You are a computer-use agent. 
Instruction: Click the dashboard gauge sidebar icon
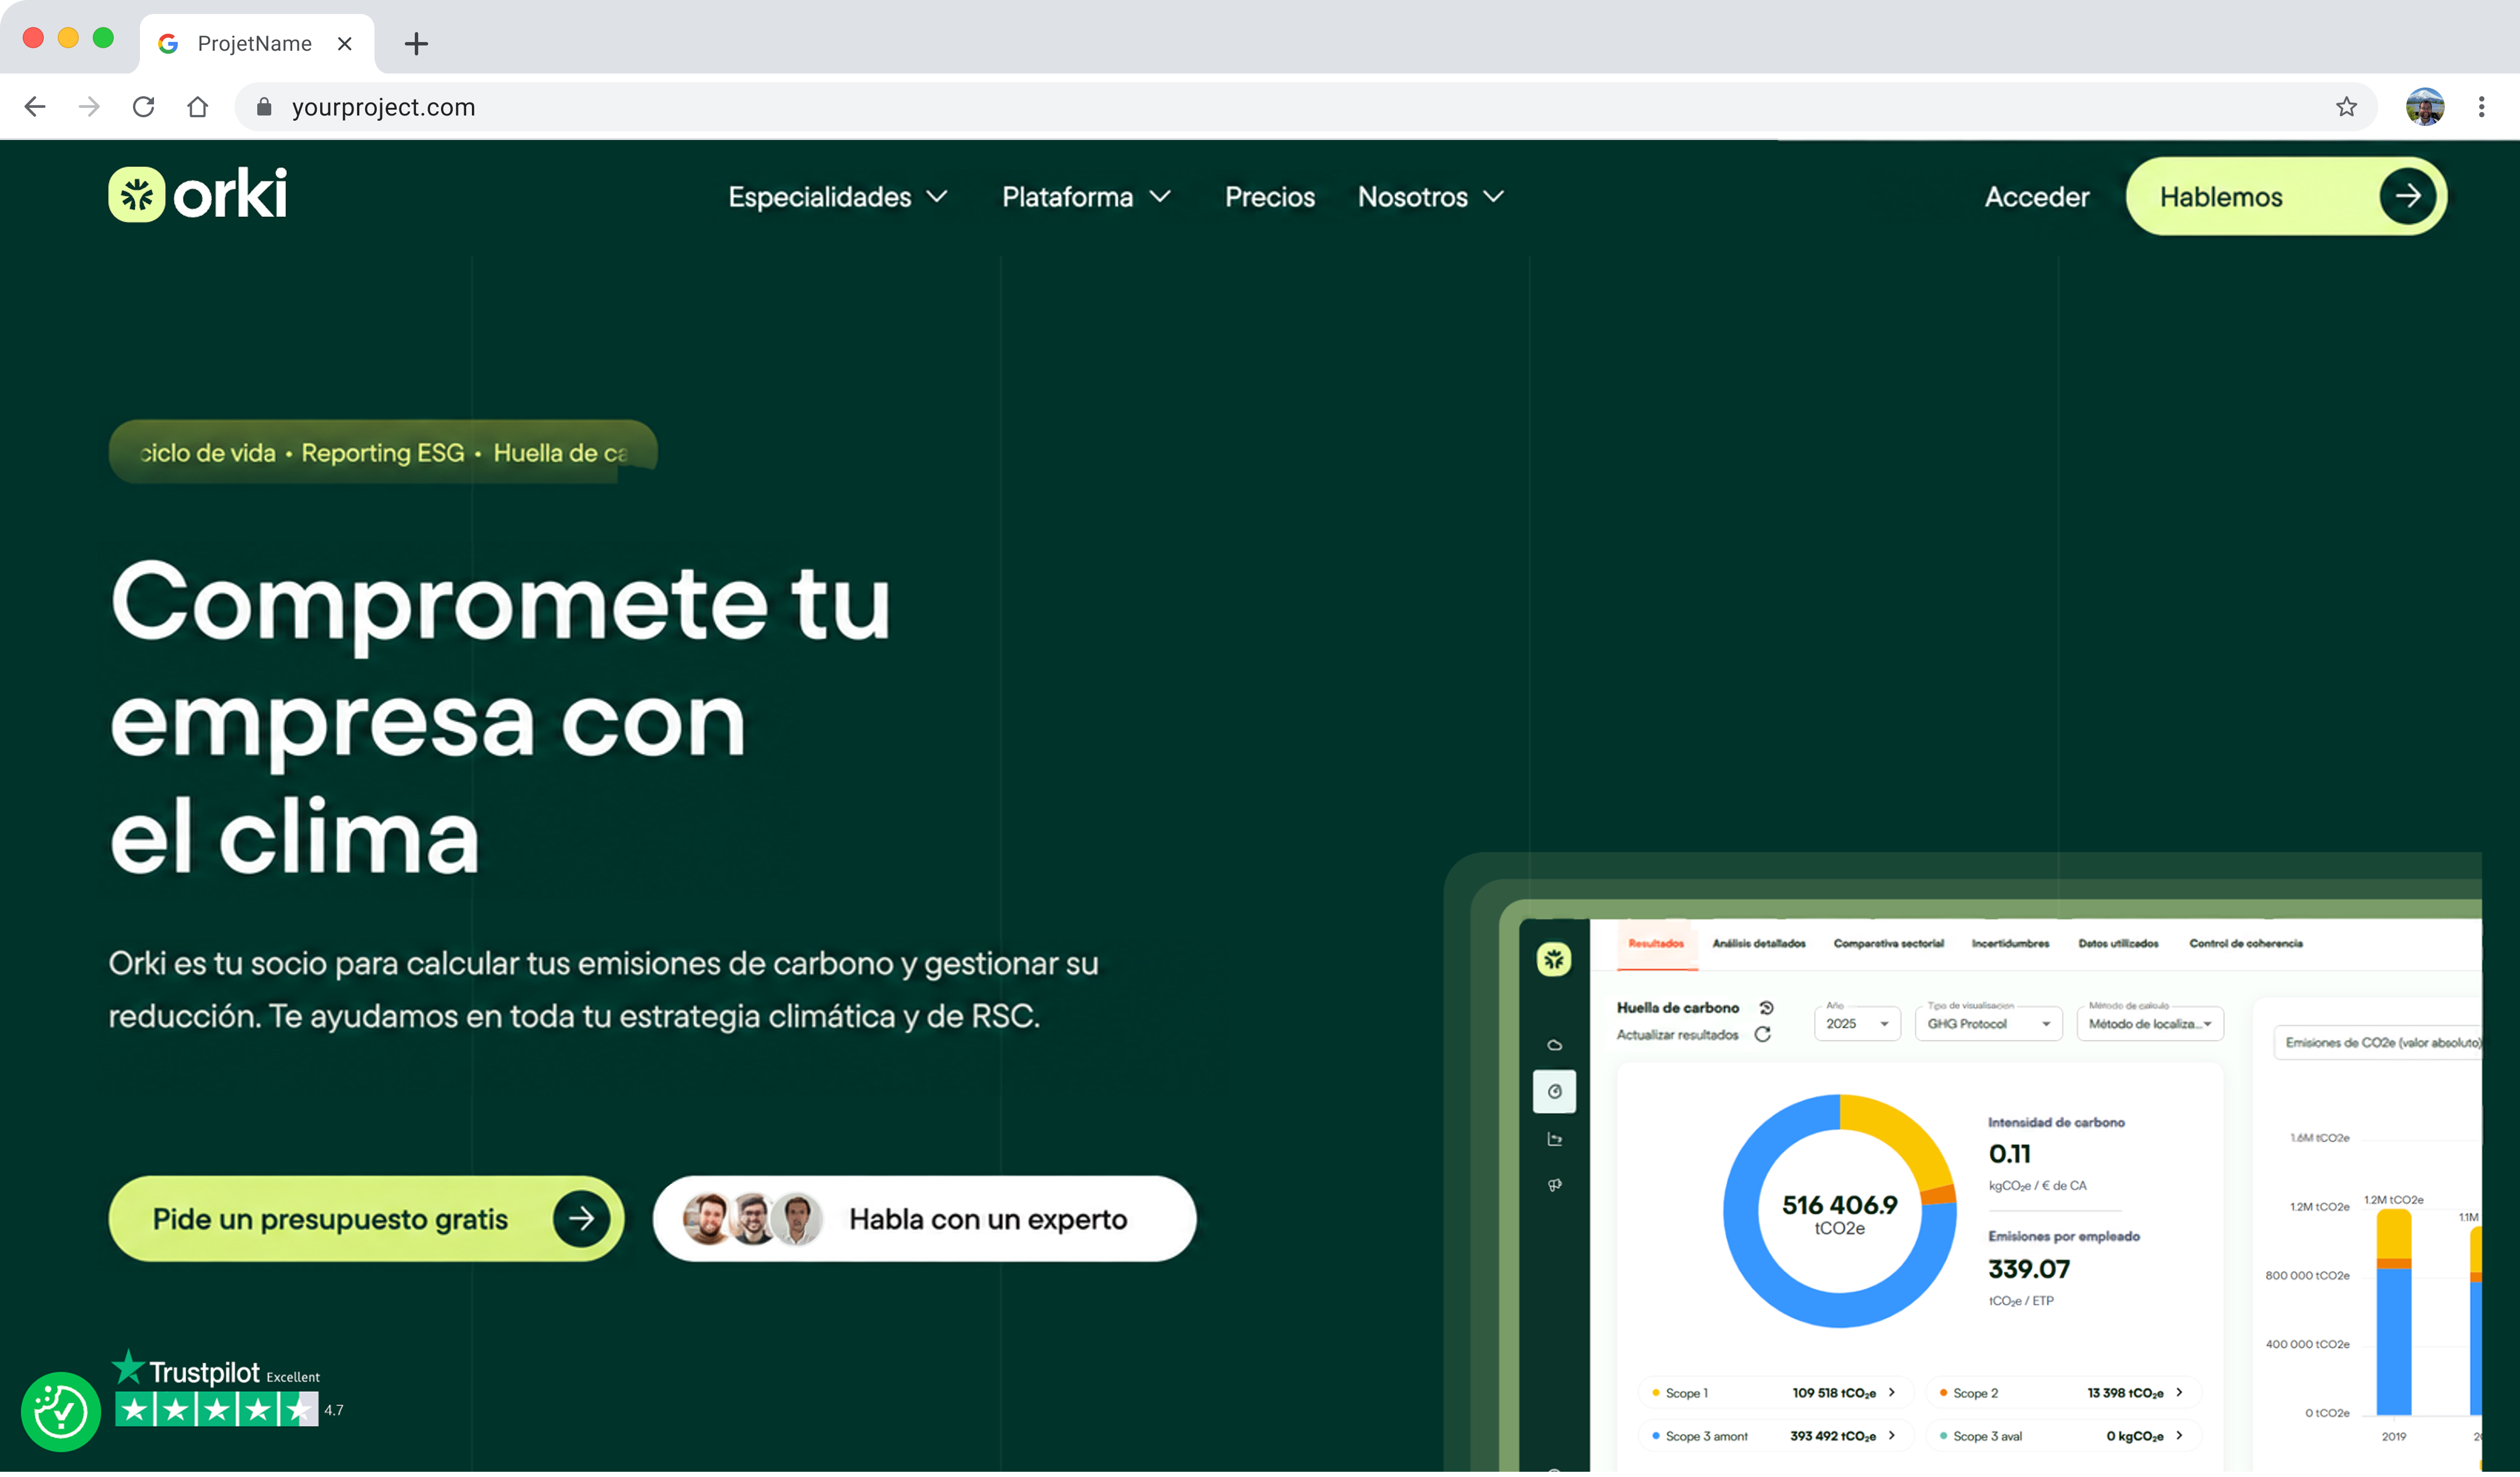pos(1555,1093)
